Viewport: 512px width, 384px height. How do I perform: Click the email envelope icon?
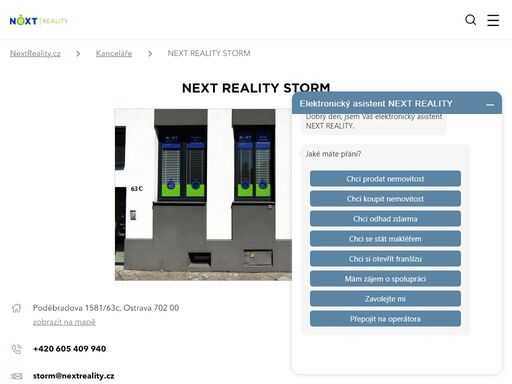16,376
